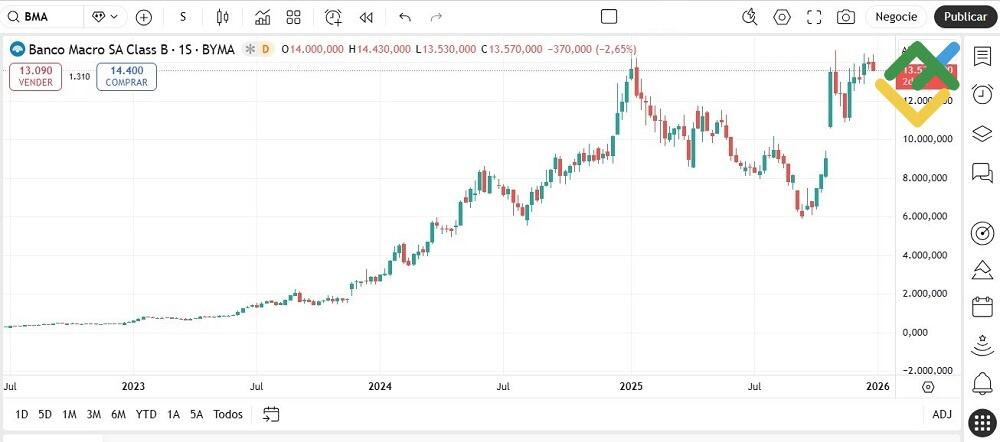Select the 1D time range
The image size is (1000, 442).
pyautogui.click(x=22, y=415)
